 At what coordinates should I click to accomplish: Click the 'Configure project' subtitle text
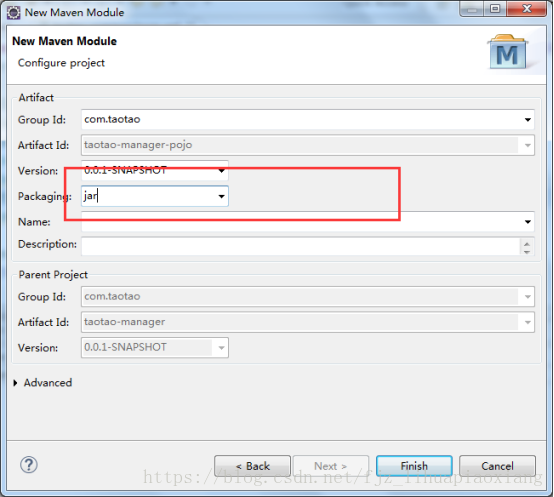(x=61, y=63)
